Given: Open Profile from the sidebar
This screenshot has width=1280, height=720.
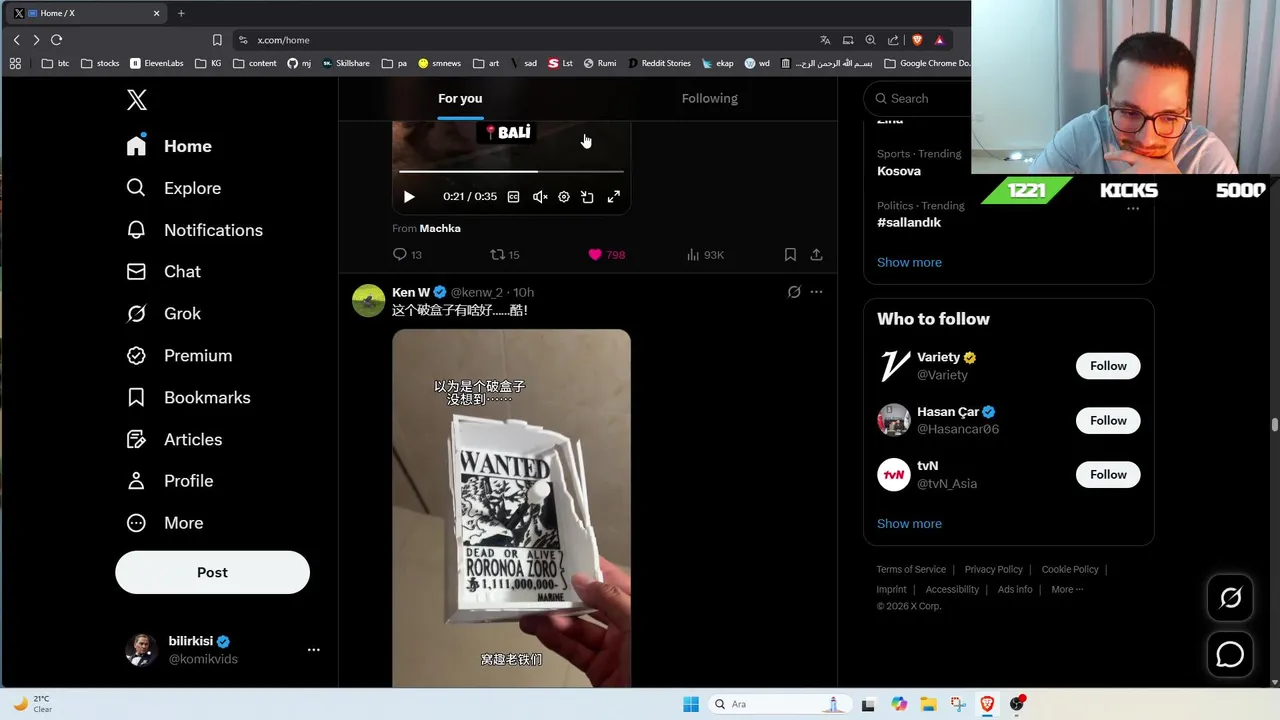Looking at the screenshot, I should point(170,481).
